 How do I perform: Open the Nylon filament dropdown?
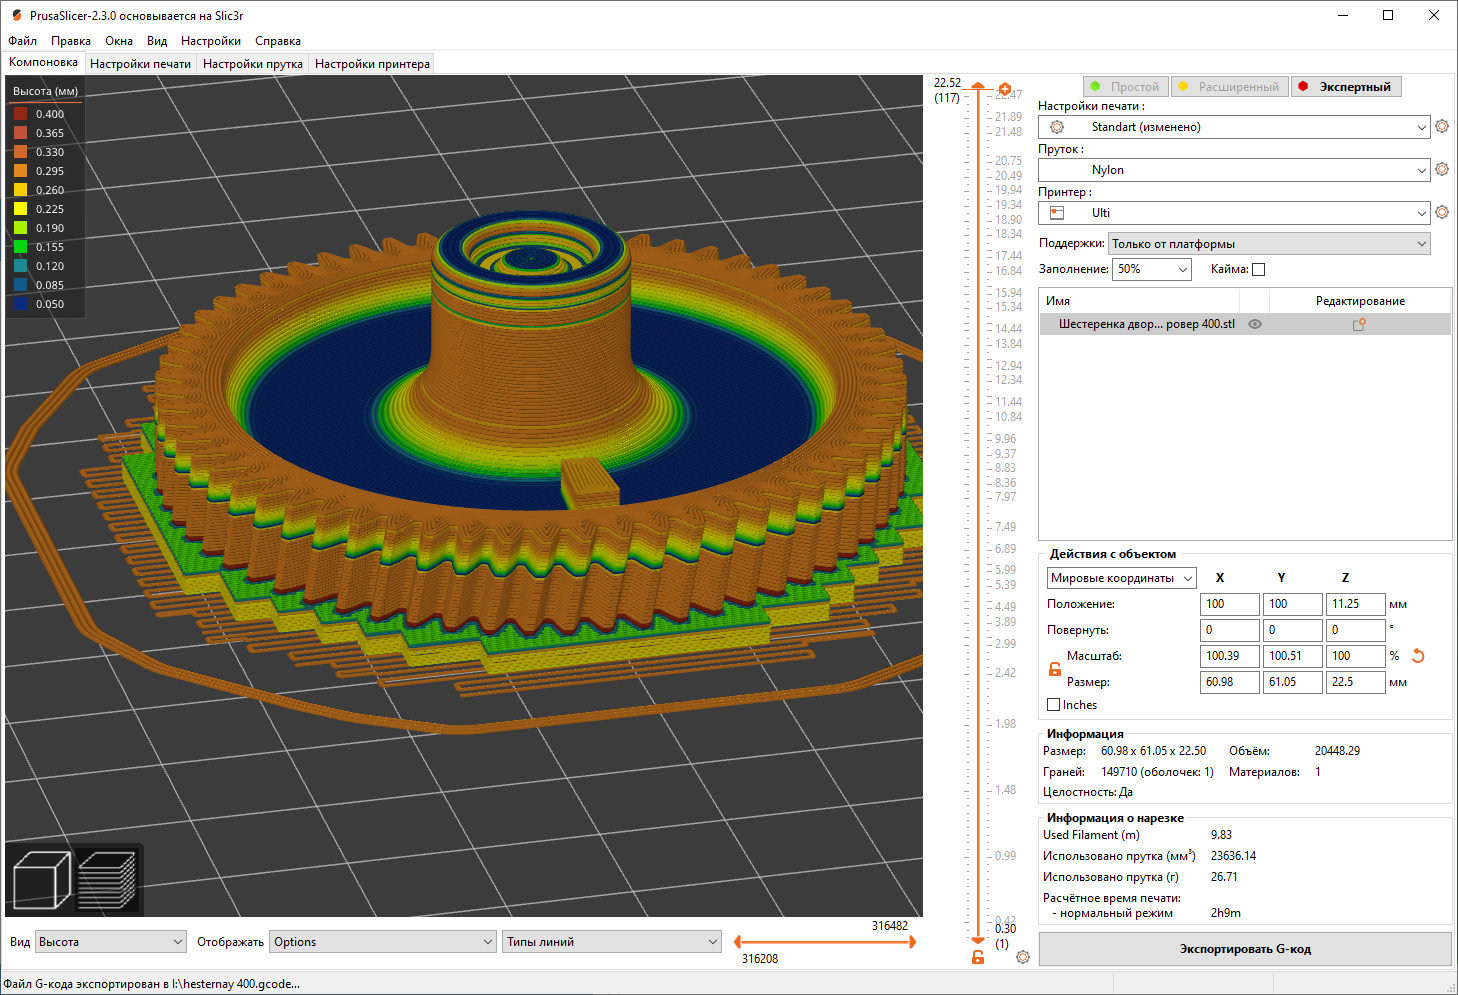1234,170
